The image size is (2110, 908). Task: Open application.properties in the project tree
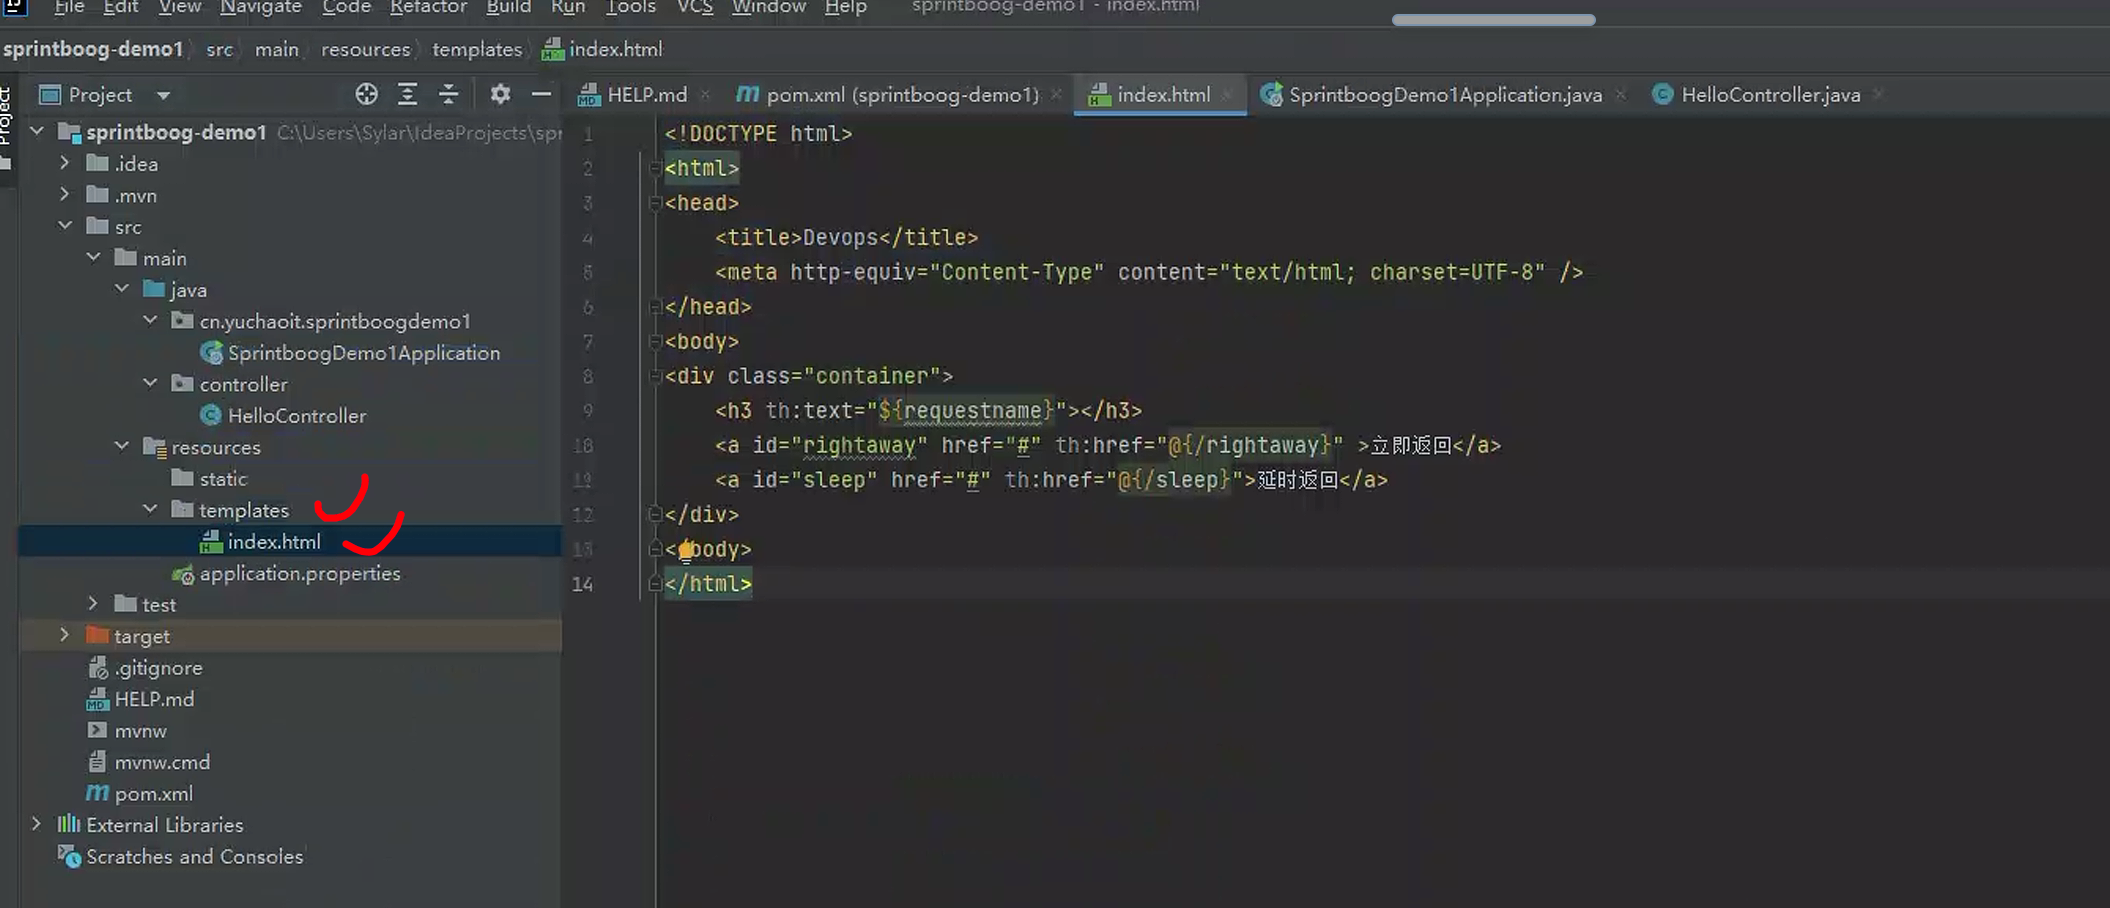(299, 573)
